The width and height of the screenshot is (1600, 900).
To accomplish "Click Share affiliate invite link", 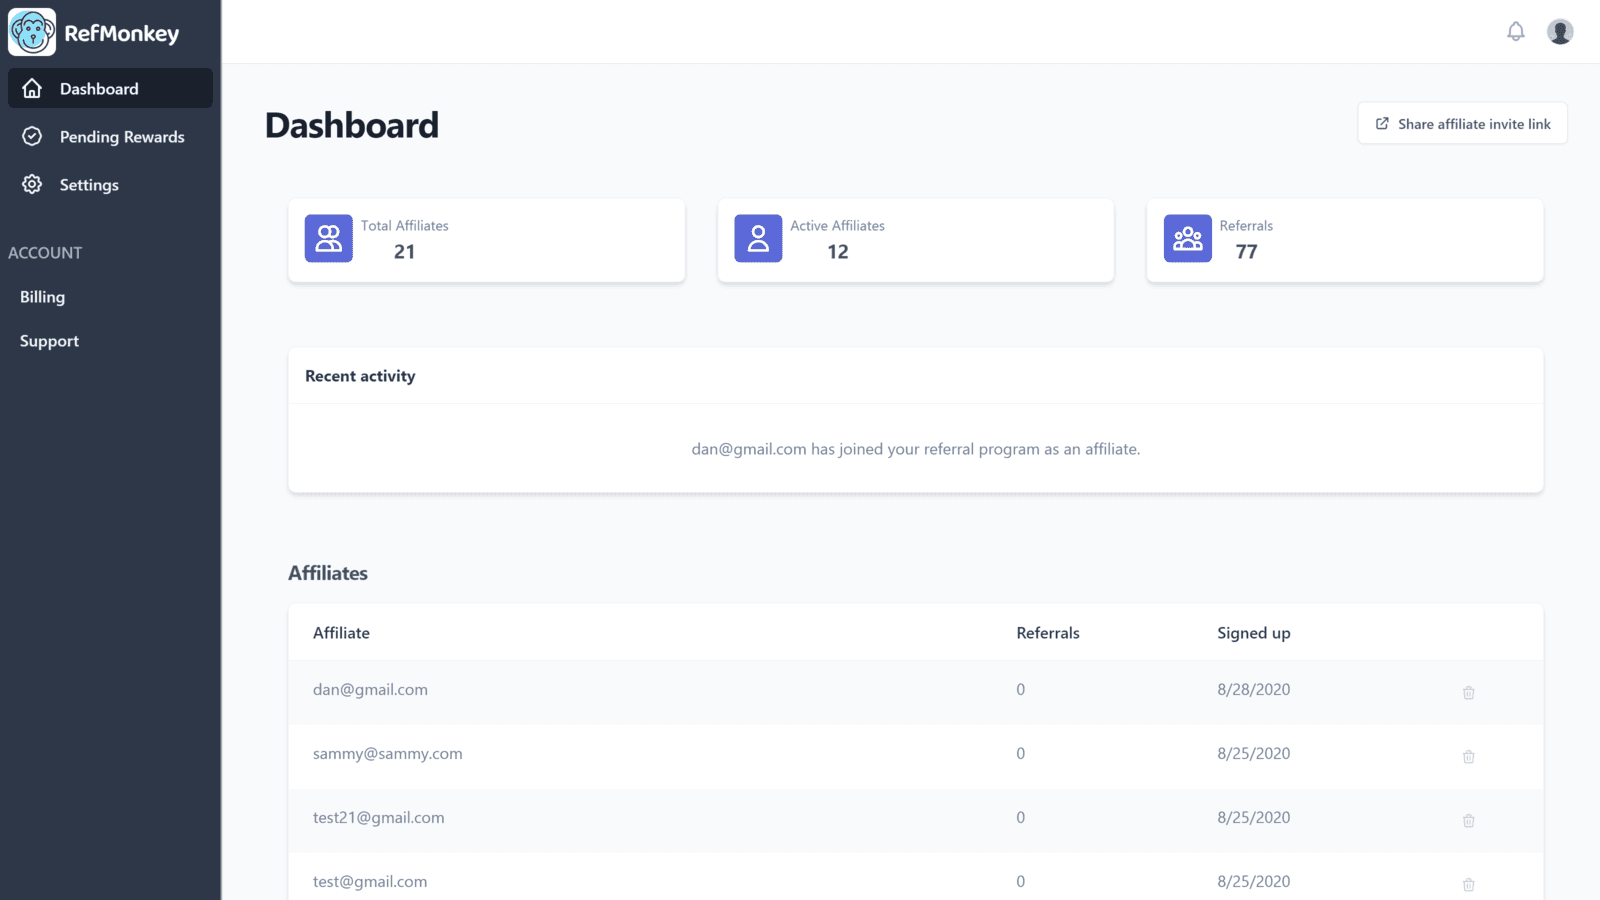I will (1461, 123).
